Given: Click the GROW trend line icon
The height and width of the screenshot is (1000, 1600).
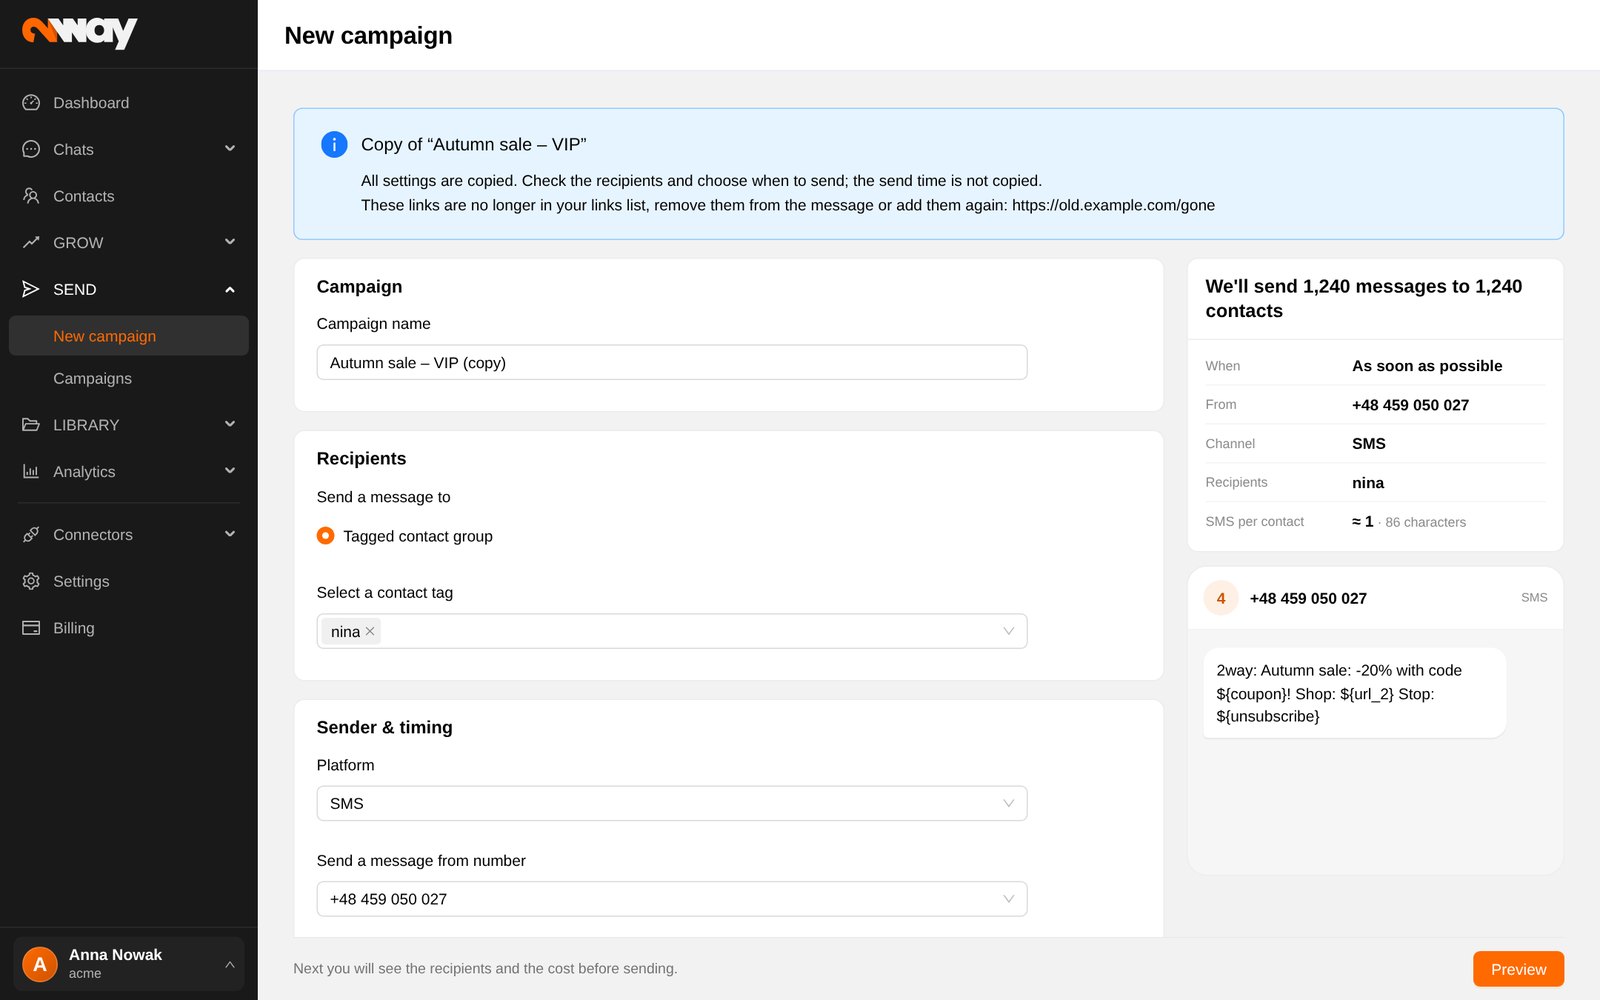Looking at the screenshot, I should (x=31, y=242).
